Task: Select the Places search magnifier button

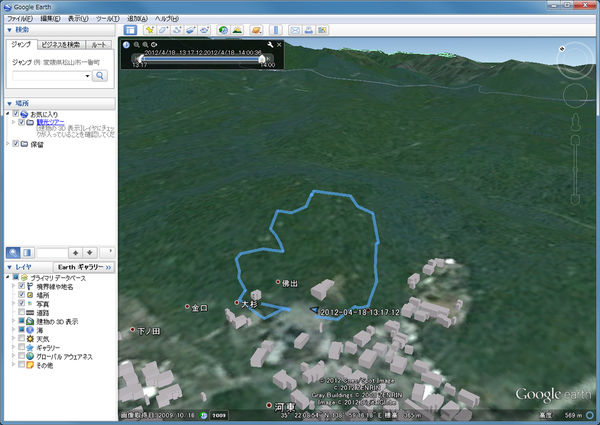Action: [13, 252]
